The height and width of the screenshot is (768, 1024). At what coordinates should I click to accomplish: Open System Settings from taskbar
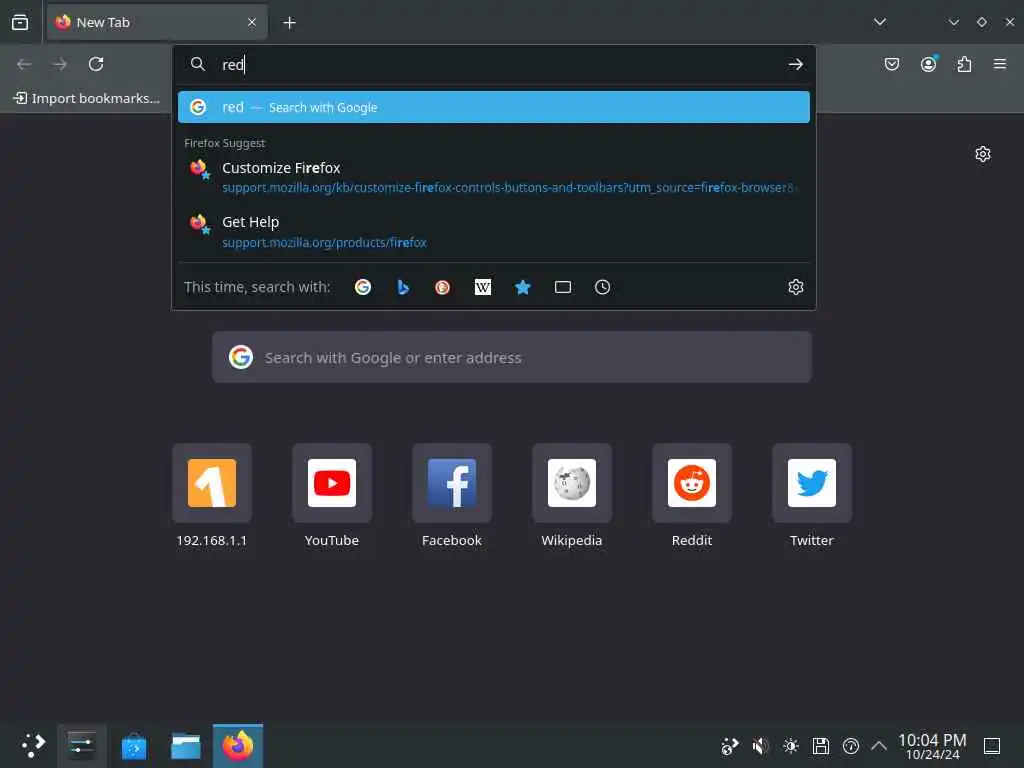(x=82, y=746)
